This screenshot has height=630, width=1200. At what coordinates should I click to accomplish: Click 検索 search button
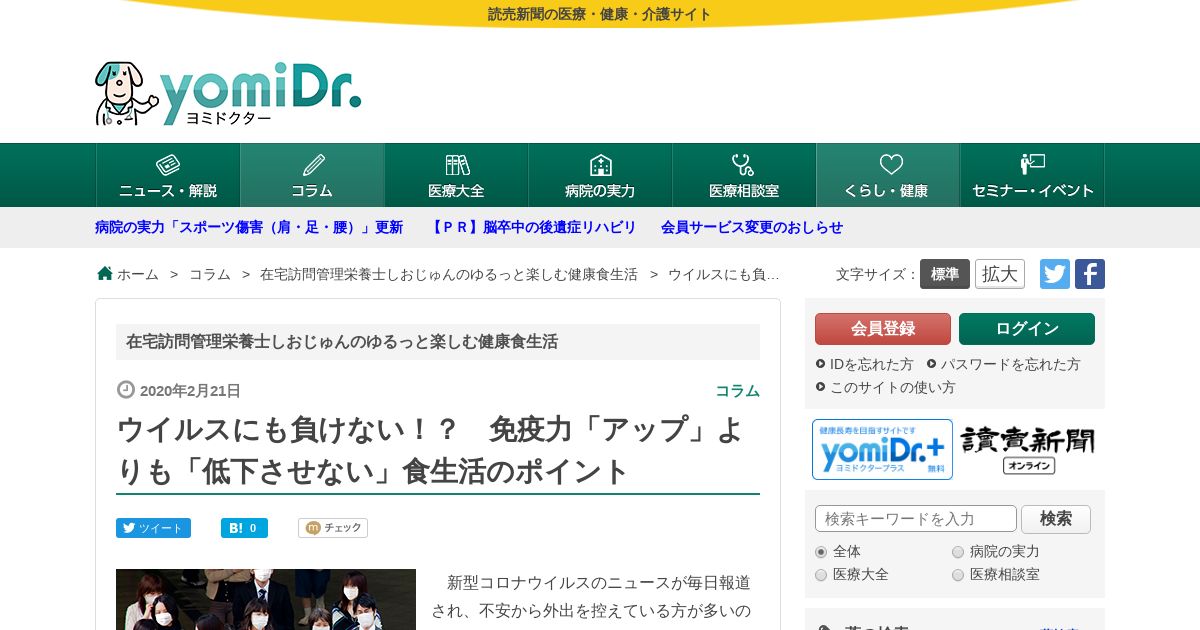(1056, 519)
